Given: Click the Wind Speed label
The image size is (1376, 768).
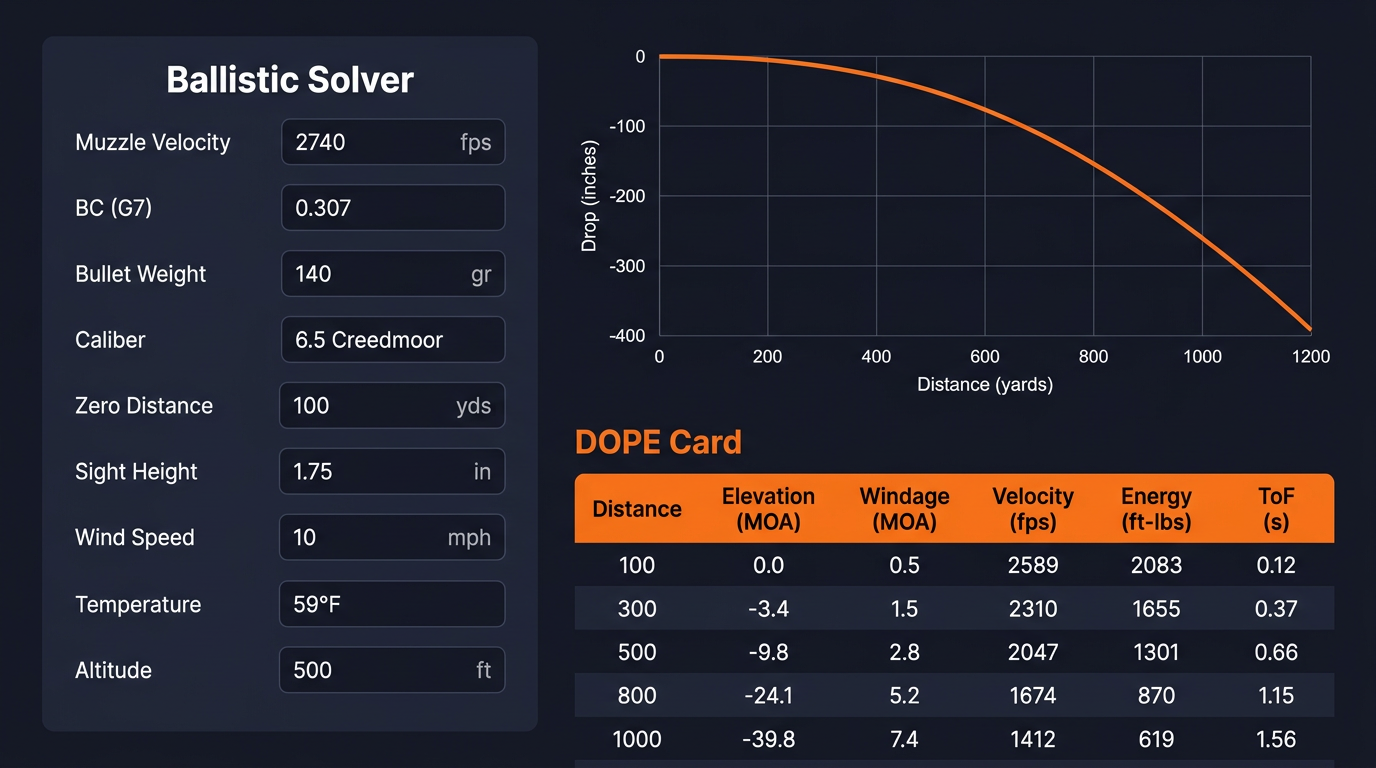Looking at the screenshot, I should coord(135,538).
